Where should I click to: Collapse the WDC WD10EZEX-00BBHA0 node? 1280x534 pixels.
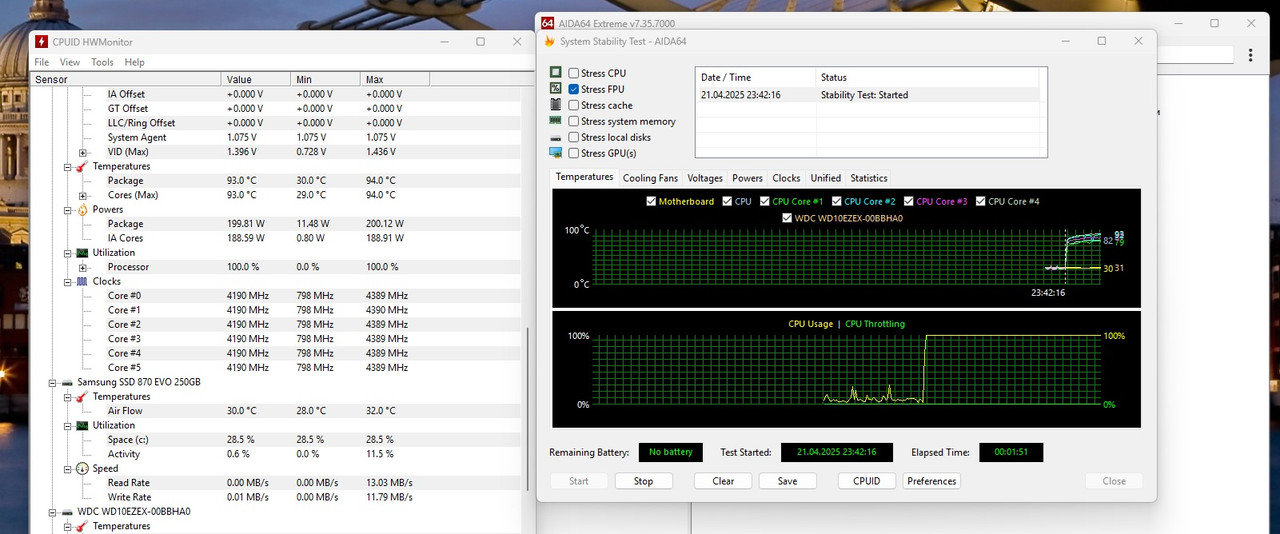53,512
